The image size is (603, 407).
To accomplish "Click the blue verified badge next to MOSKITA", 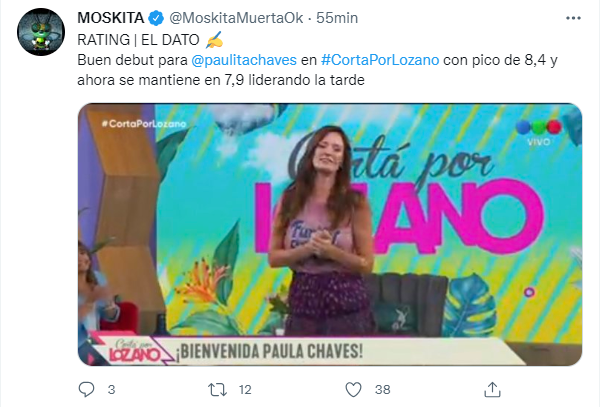I will (x=156, y=18).
